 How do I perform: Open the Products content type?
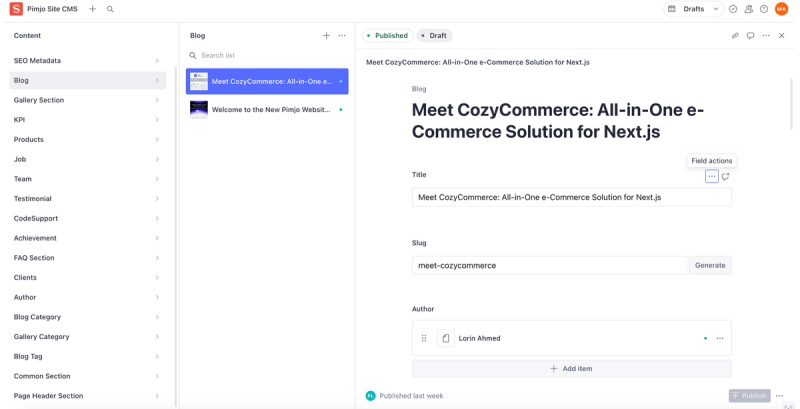pos(88,139)
